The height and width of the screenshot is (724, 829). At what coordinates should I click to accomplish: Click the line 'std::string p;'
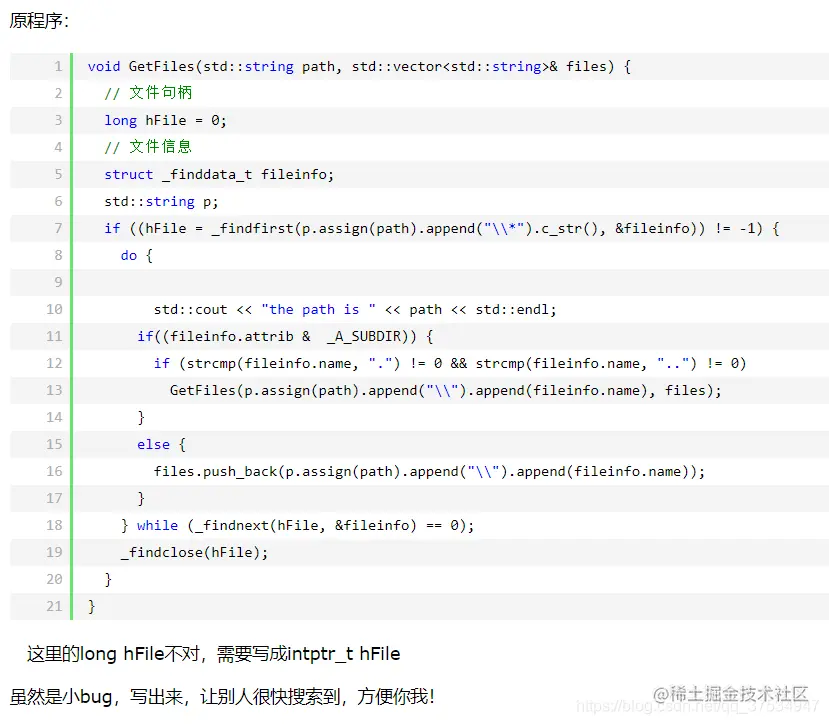coord(161,201)
